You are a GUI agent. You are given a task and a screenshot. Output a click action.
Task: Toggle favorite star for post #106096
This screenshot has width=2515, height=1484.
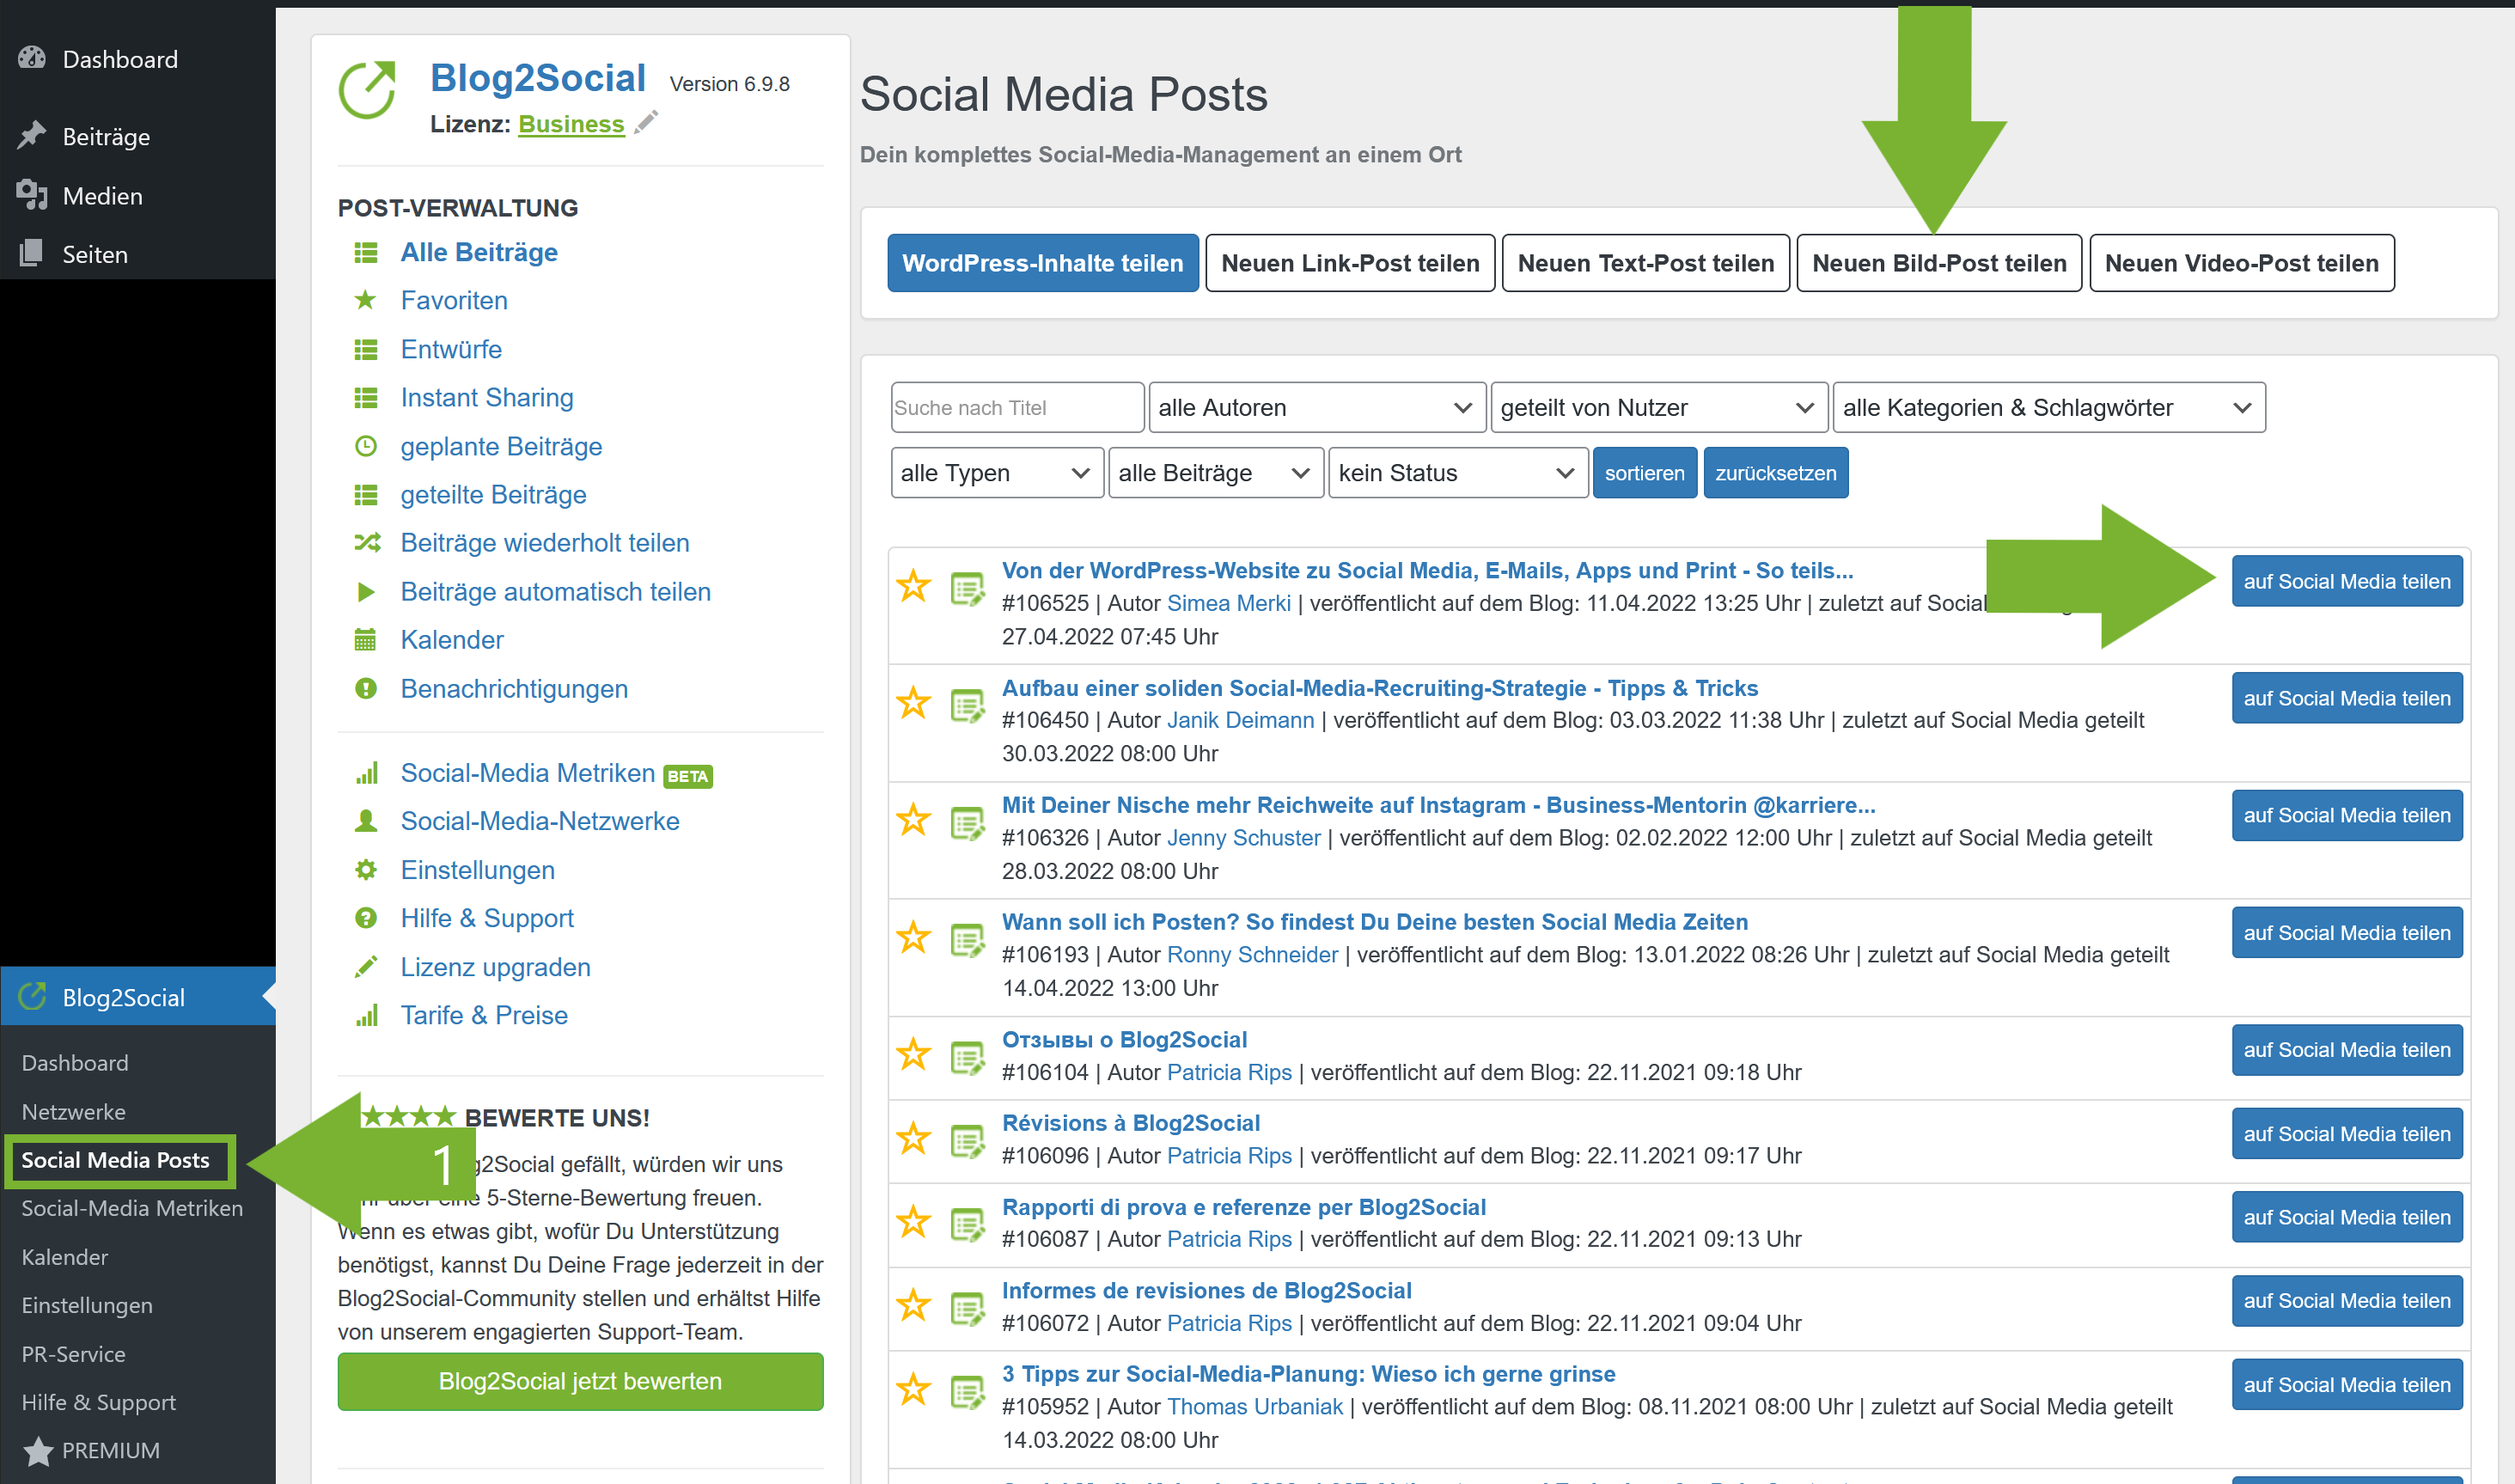(x=913, y=1138)
